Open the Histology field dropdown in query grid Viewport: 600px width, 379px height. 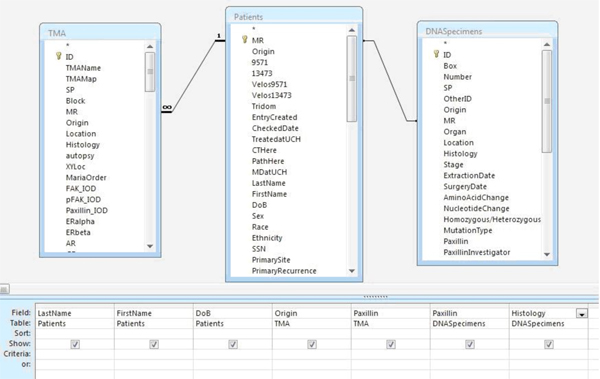point(582,314)
